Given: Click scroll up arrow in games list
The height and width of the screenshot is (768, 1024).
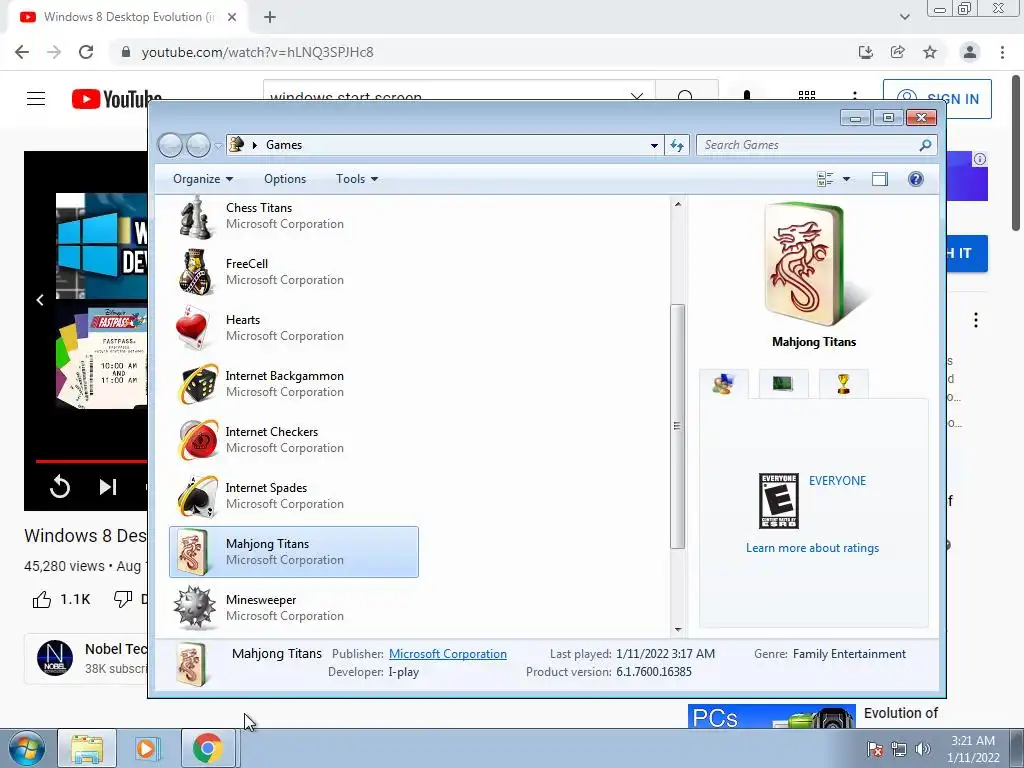Looking at the screenshot, I should tap(678, 204).
